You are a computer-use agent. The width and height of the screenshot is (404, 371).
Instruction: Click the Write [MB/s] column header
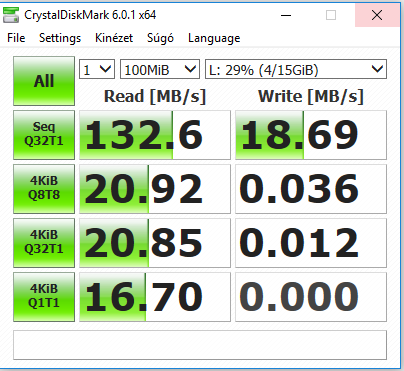pos(311,96)
